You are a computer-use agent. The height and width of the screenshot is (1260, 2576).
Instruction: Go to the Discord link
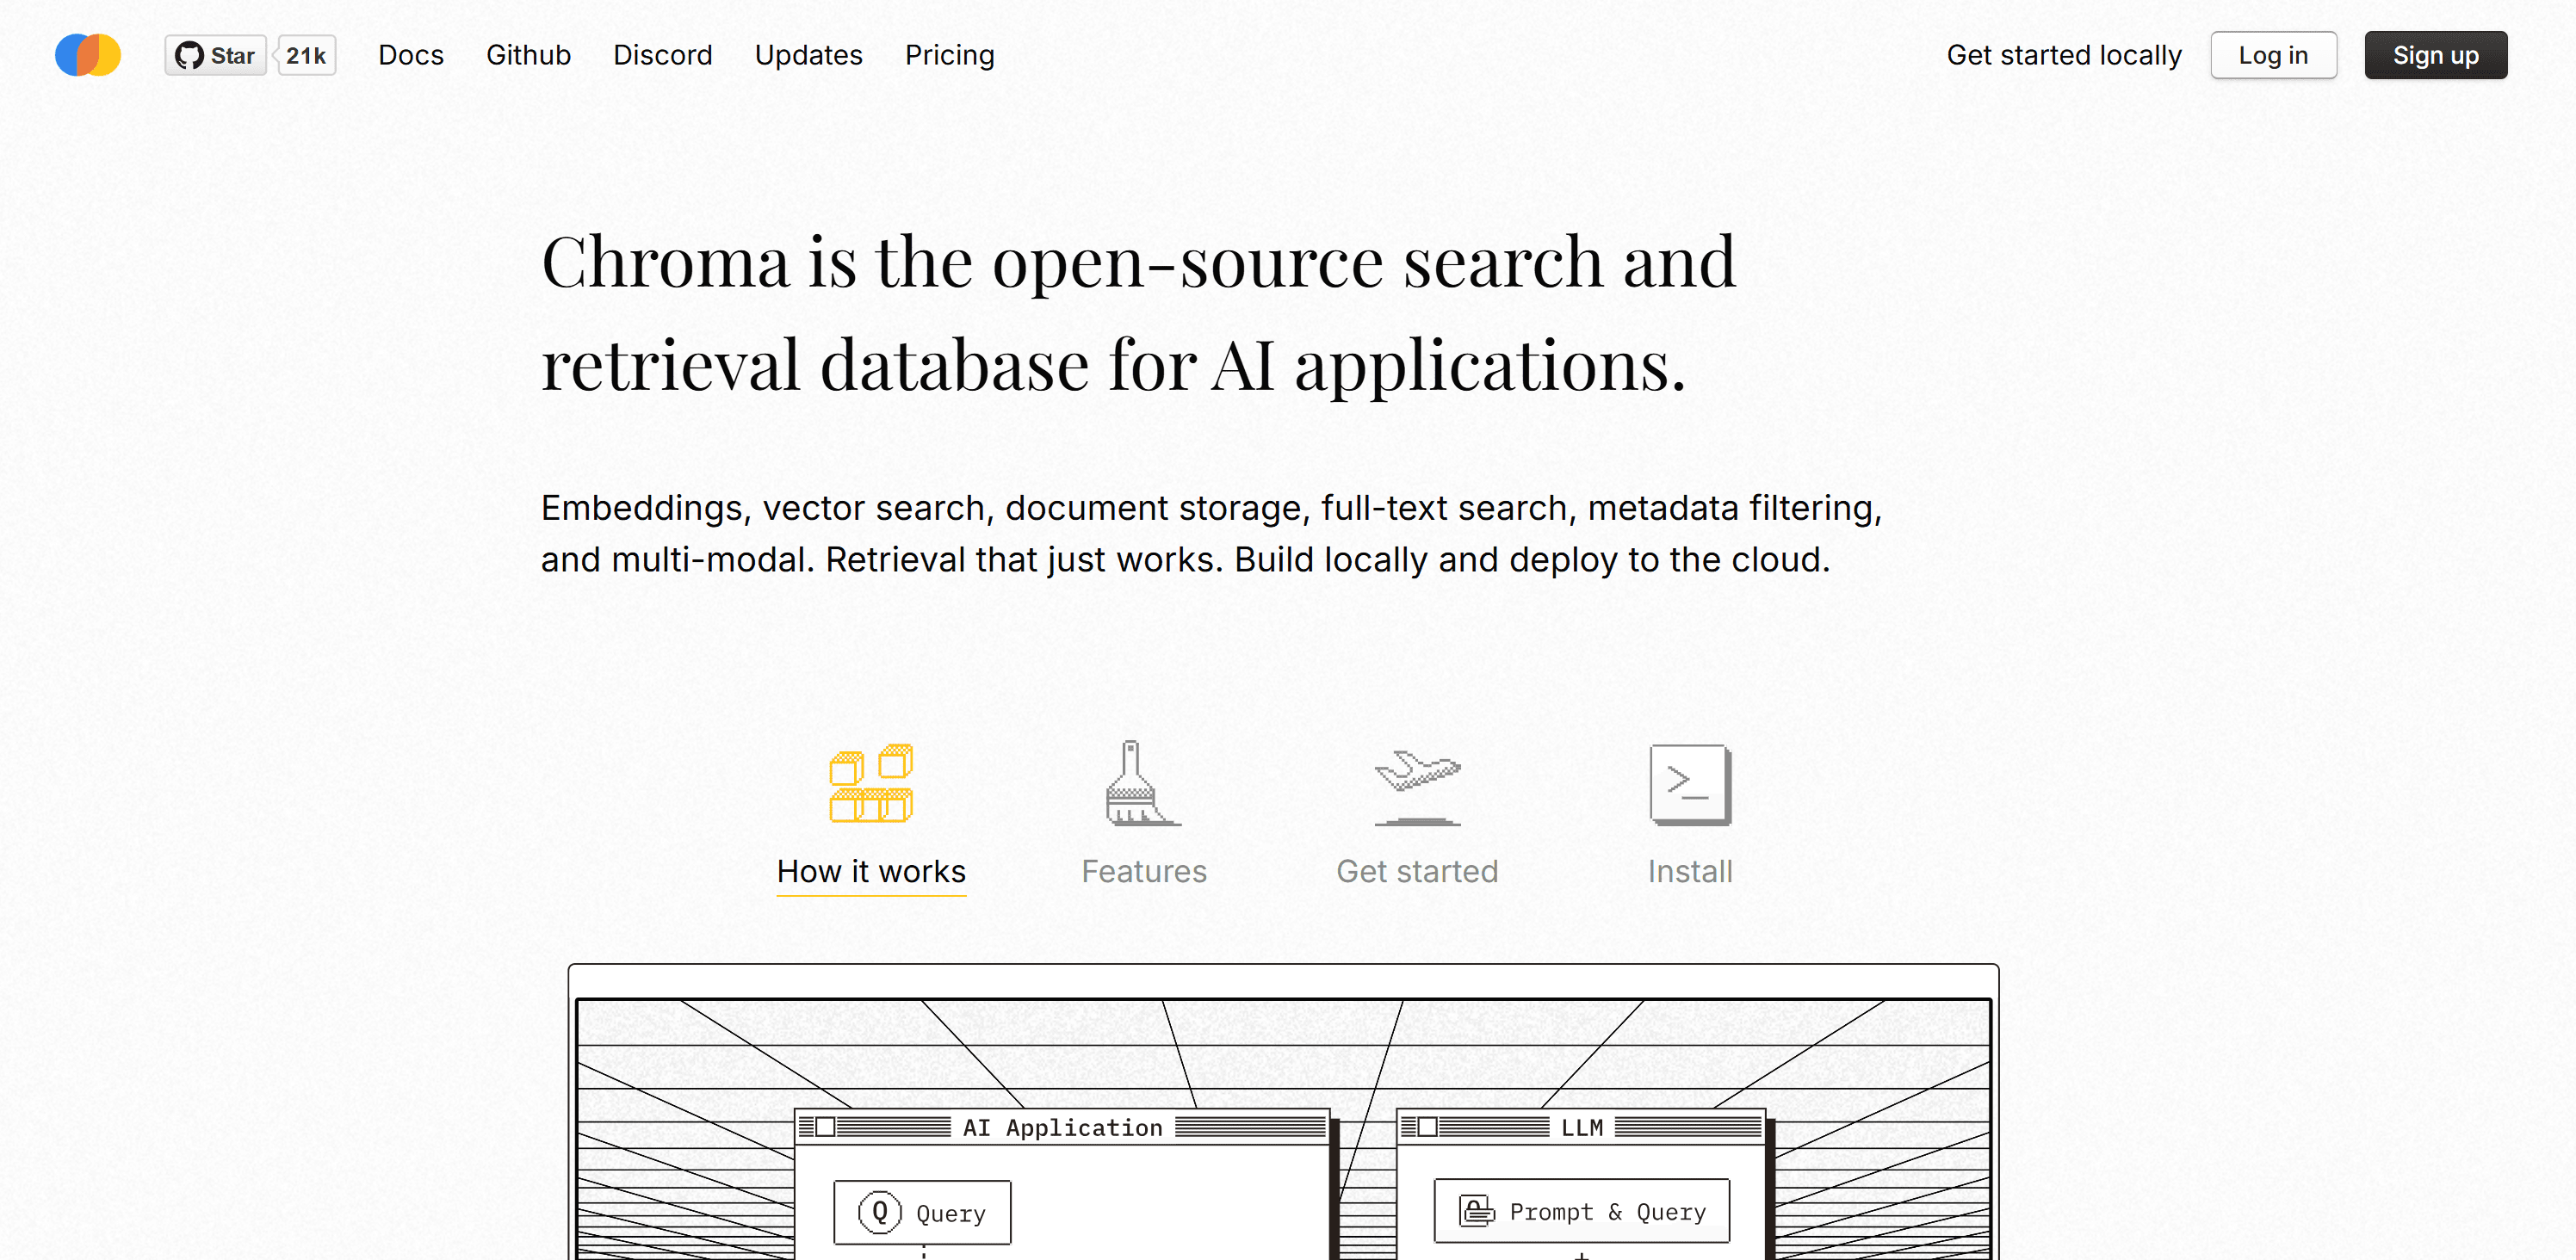[662, 55]
